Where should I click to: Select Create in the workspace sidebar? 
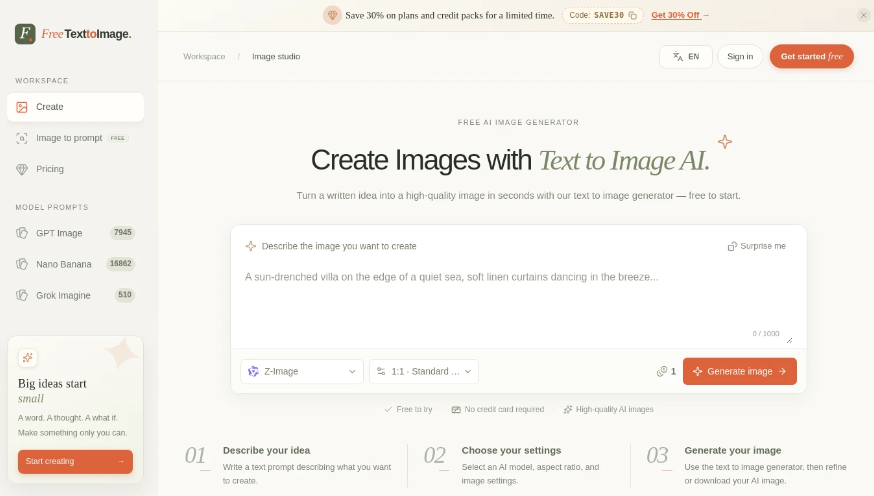pos(75,107)
